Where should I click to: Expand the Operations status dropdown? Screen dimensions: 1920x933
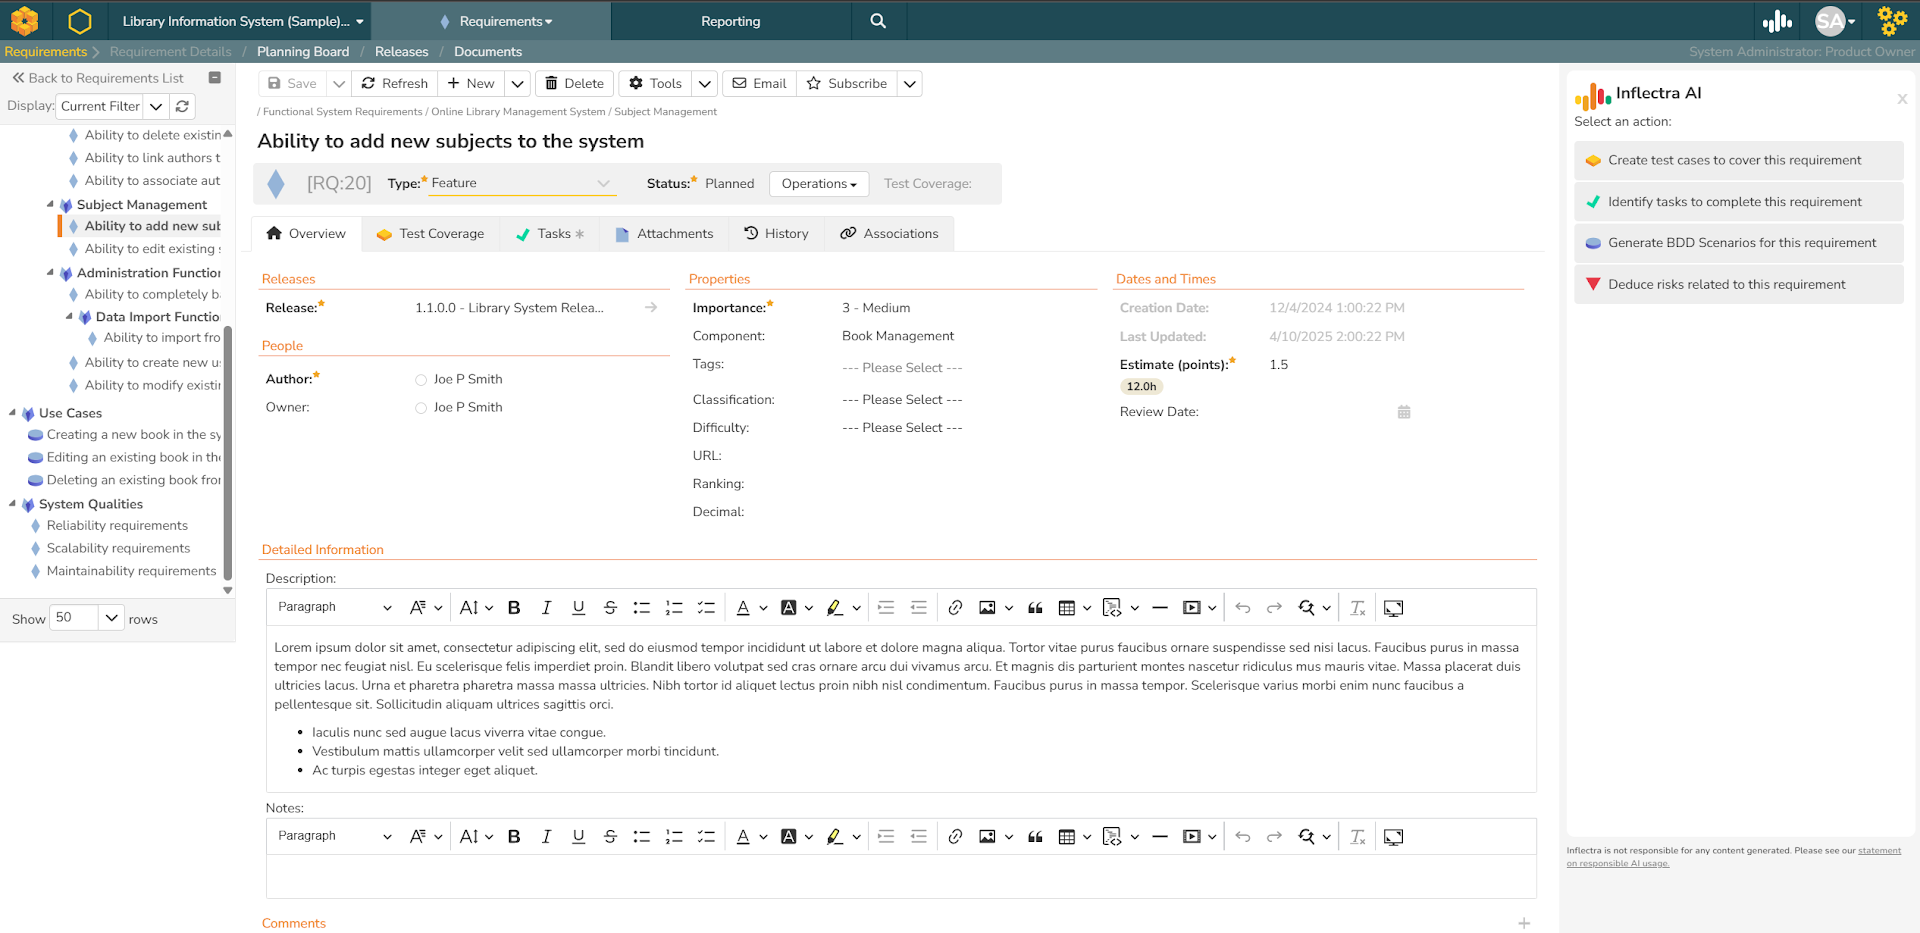click(x=818, y=184)
